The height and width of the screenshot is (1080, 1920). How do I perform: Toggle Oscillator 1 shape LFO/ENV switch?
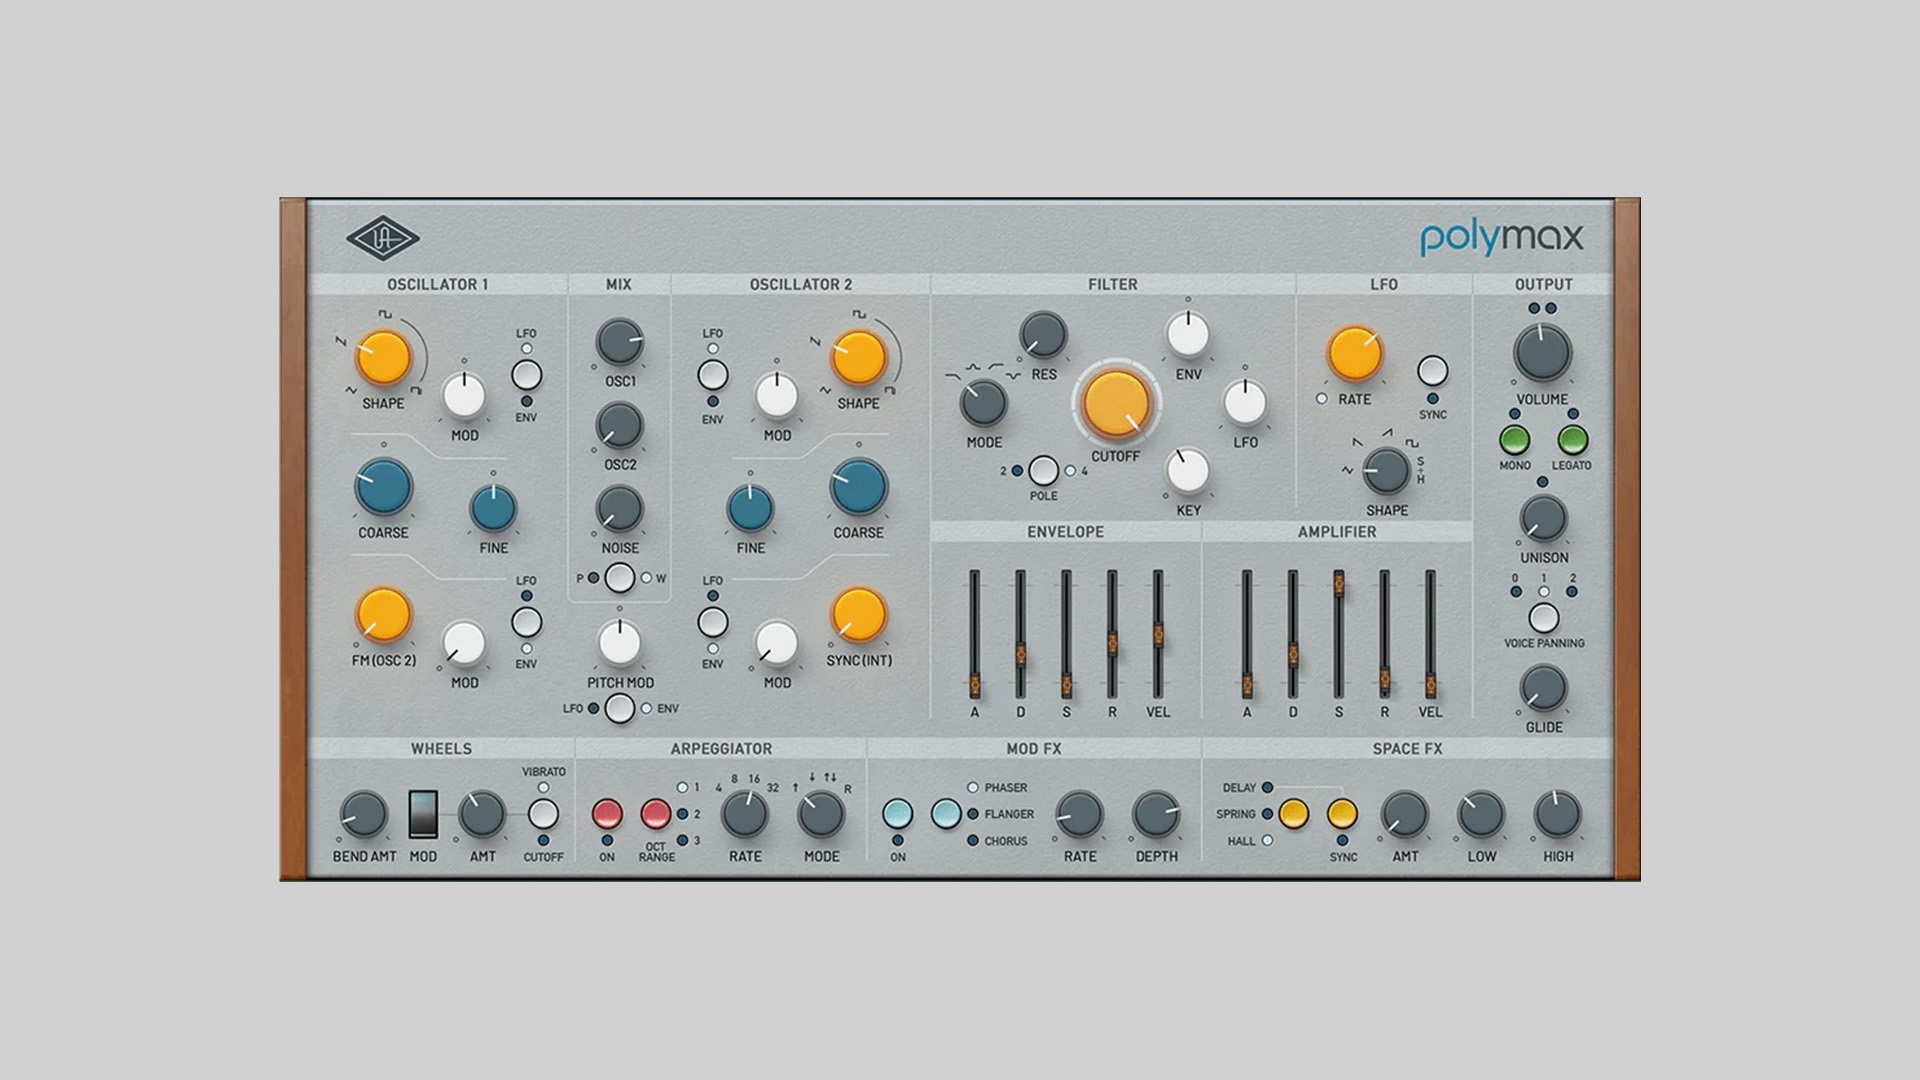click(x=526, y=375)
